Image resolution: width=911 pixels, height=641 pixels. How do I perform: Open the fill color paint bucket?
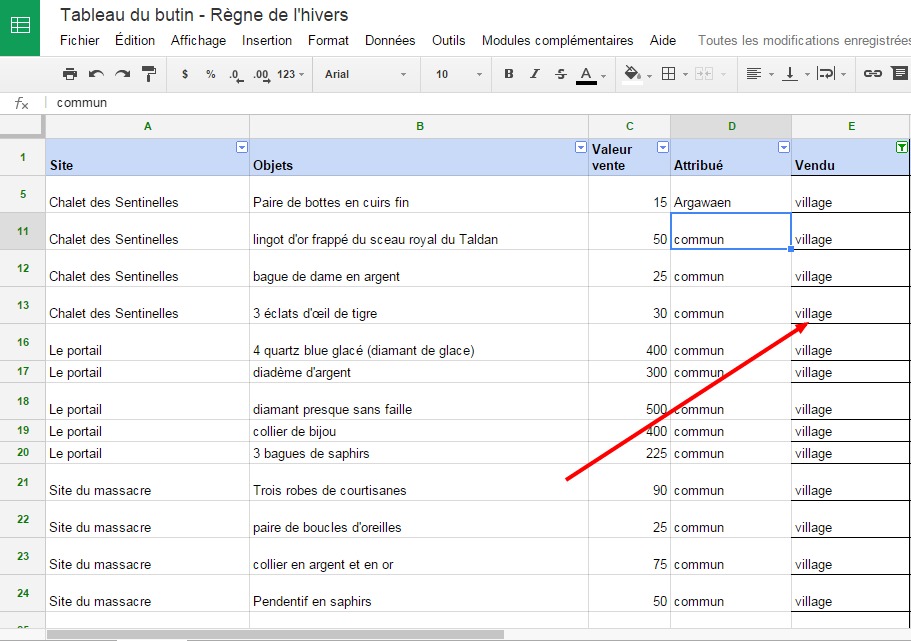632,74
